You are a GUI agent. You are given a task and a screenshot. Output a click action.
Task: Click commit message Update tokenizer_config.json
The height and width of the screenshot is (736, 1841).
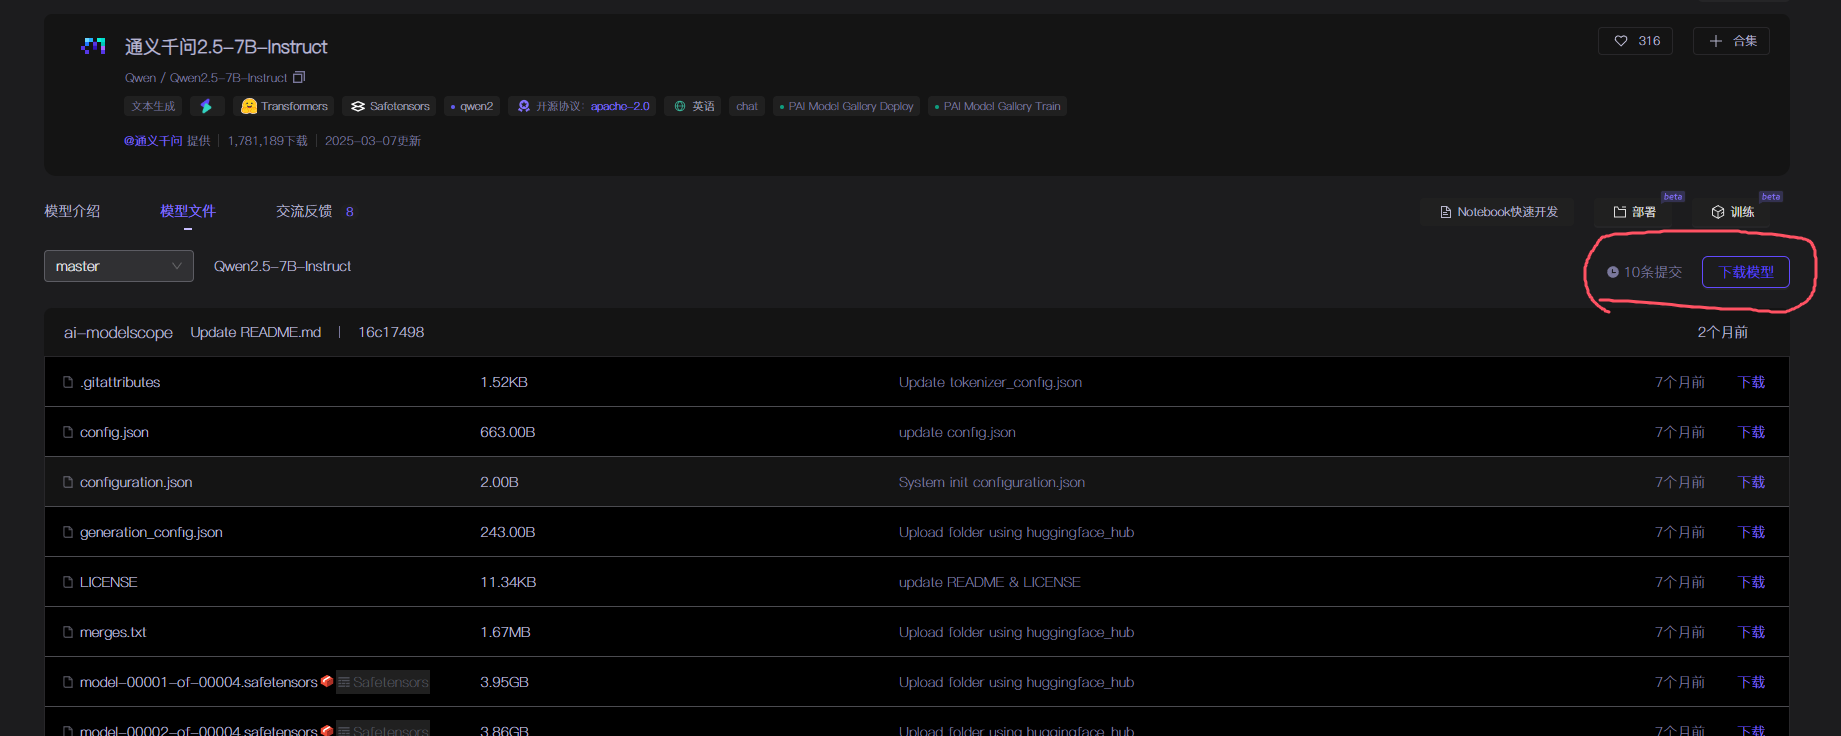[990, 382]
